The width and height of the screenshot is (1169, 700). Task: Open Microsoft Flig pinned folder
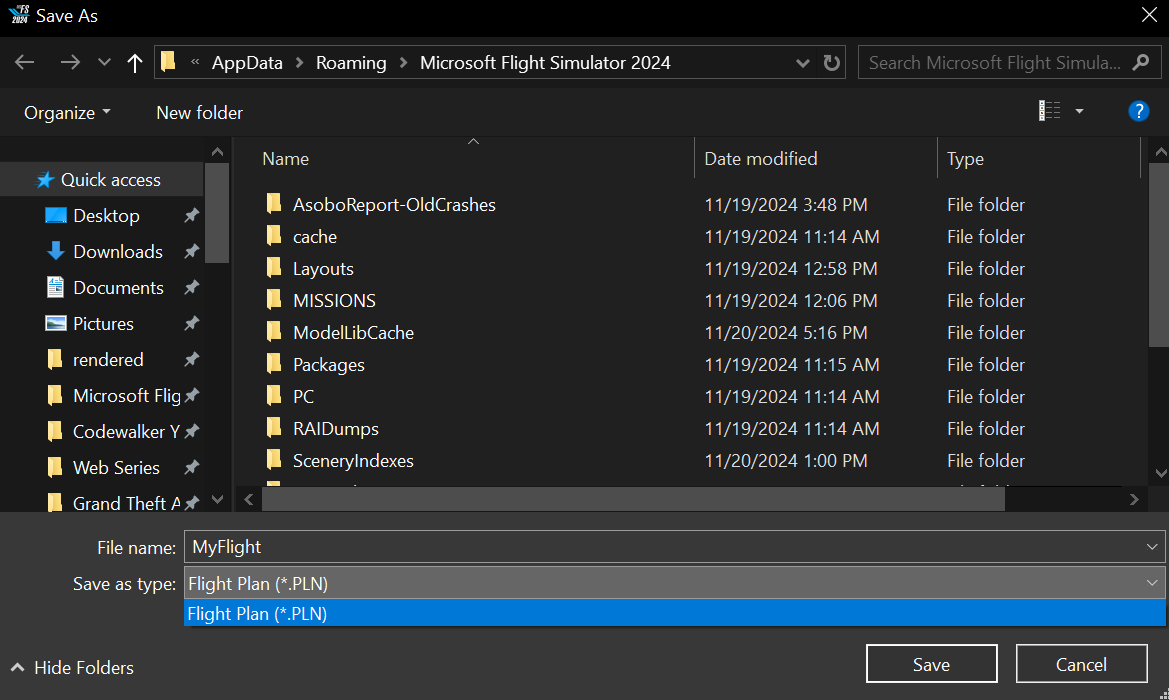click(x=127, y=395)
